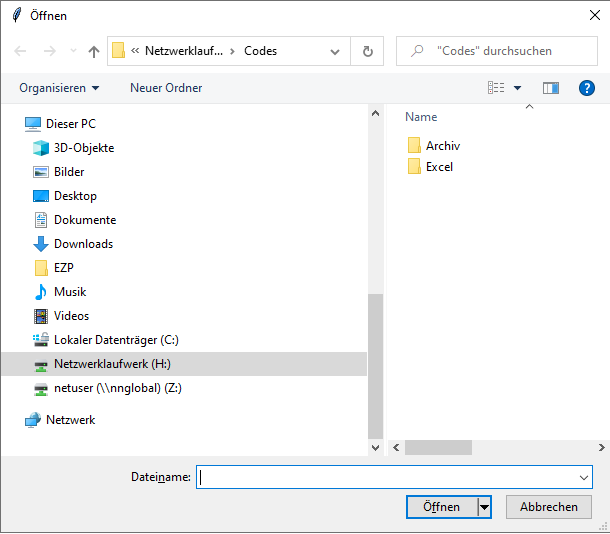Click the Bilder picture icon
Screen dimensions: 610x534
click(41, 172)
